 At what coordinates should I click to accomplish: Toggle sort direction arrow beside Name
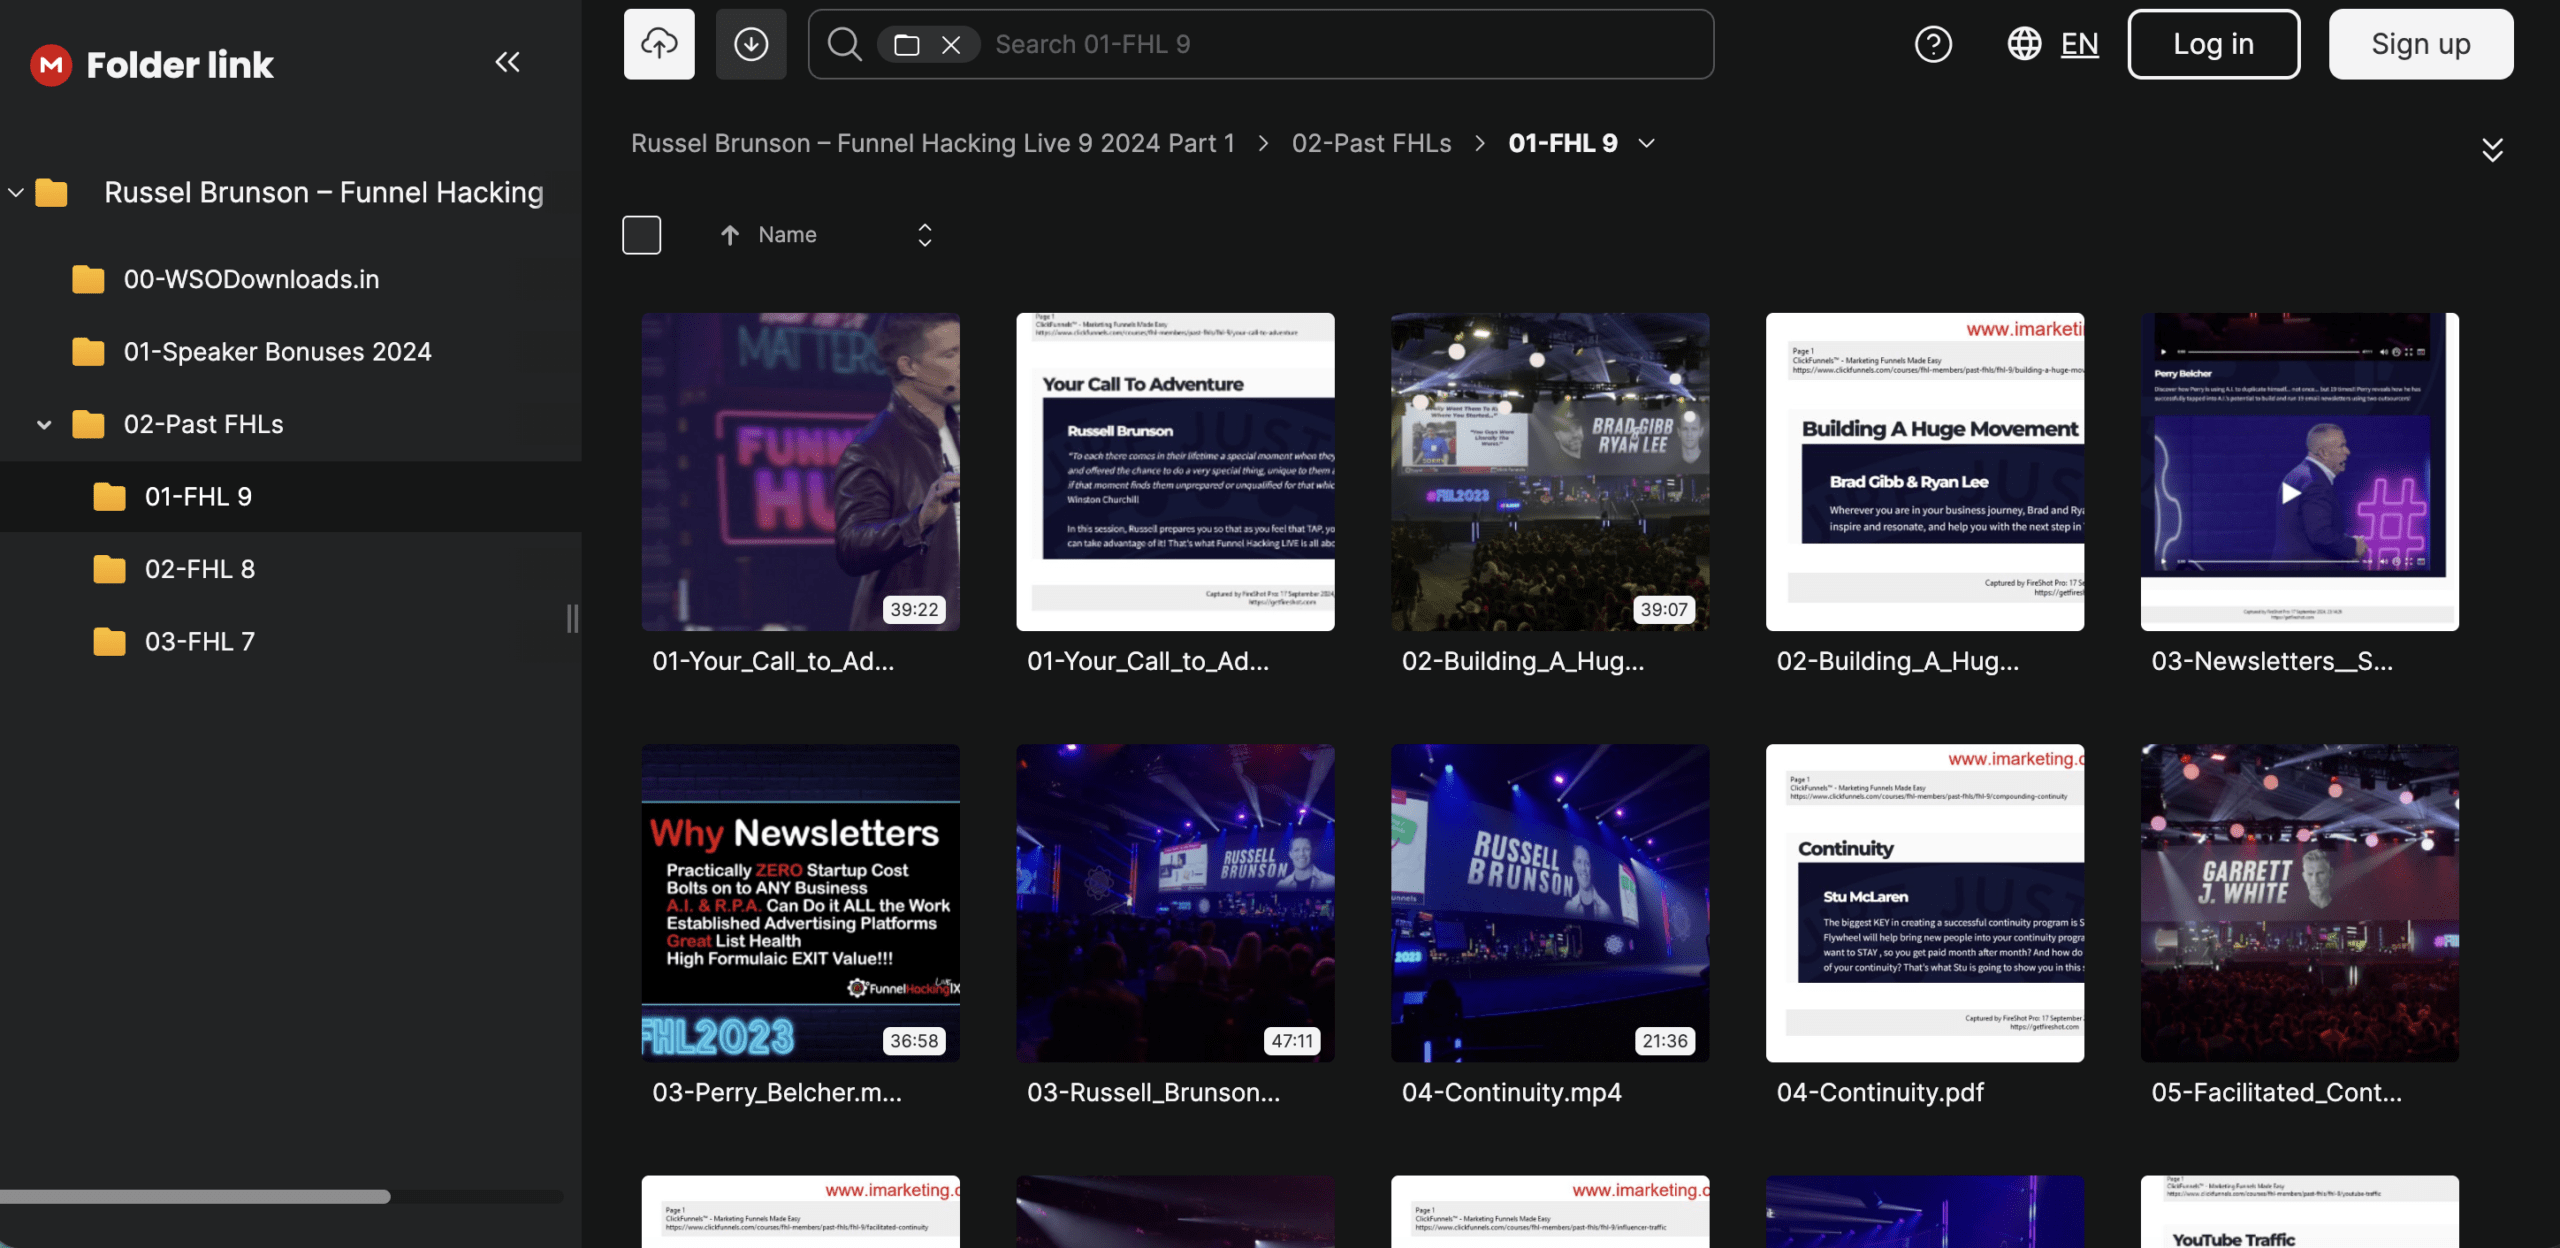[x=730, y=235]
